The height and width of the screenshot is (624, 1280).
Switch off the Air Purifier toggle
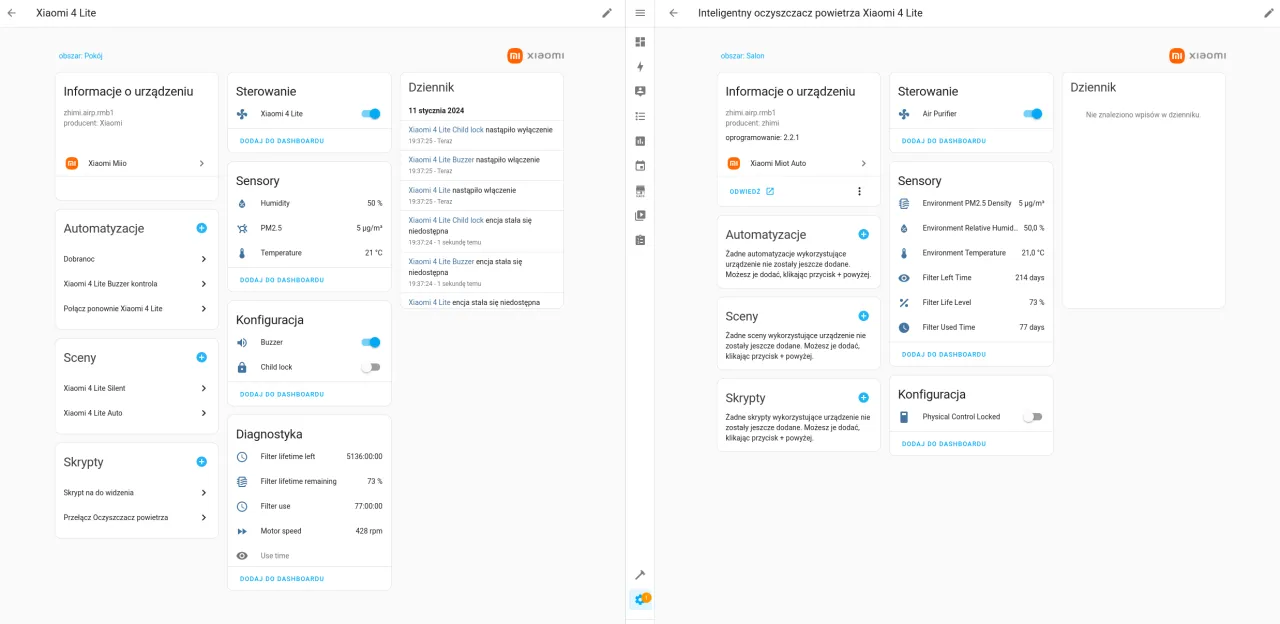tap(1032, 114)
